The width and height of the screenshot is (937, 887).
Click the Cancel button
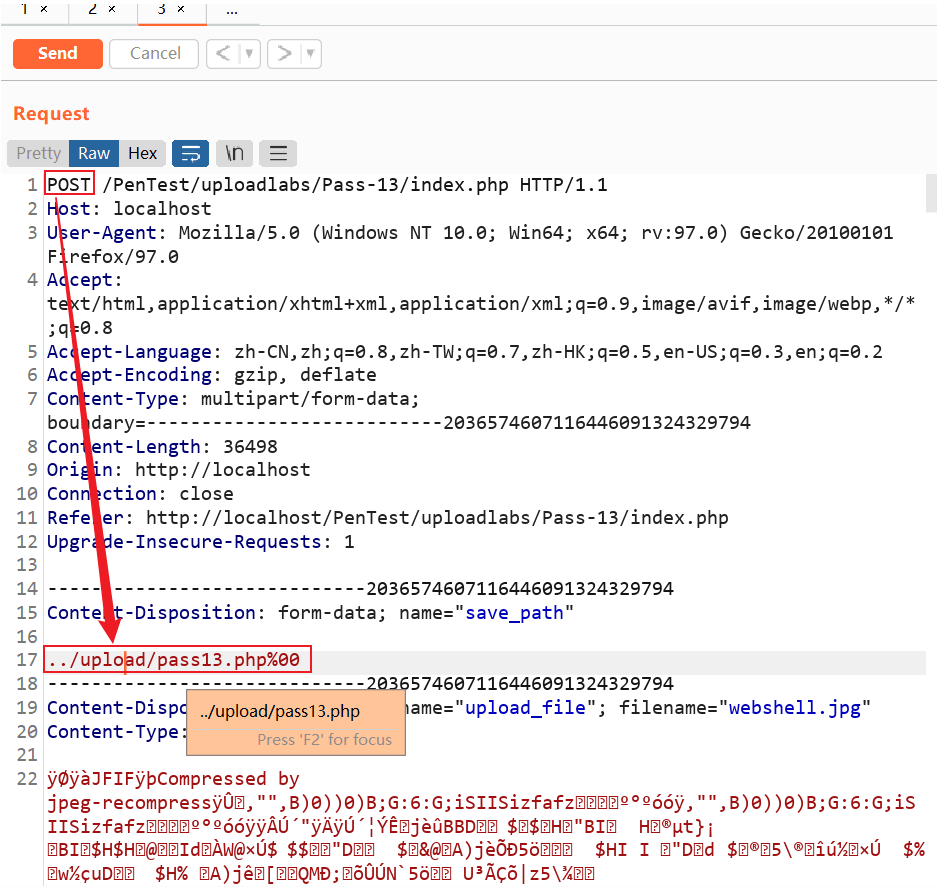[154, 54]
